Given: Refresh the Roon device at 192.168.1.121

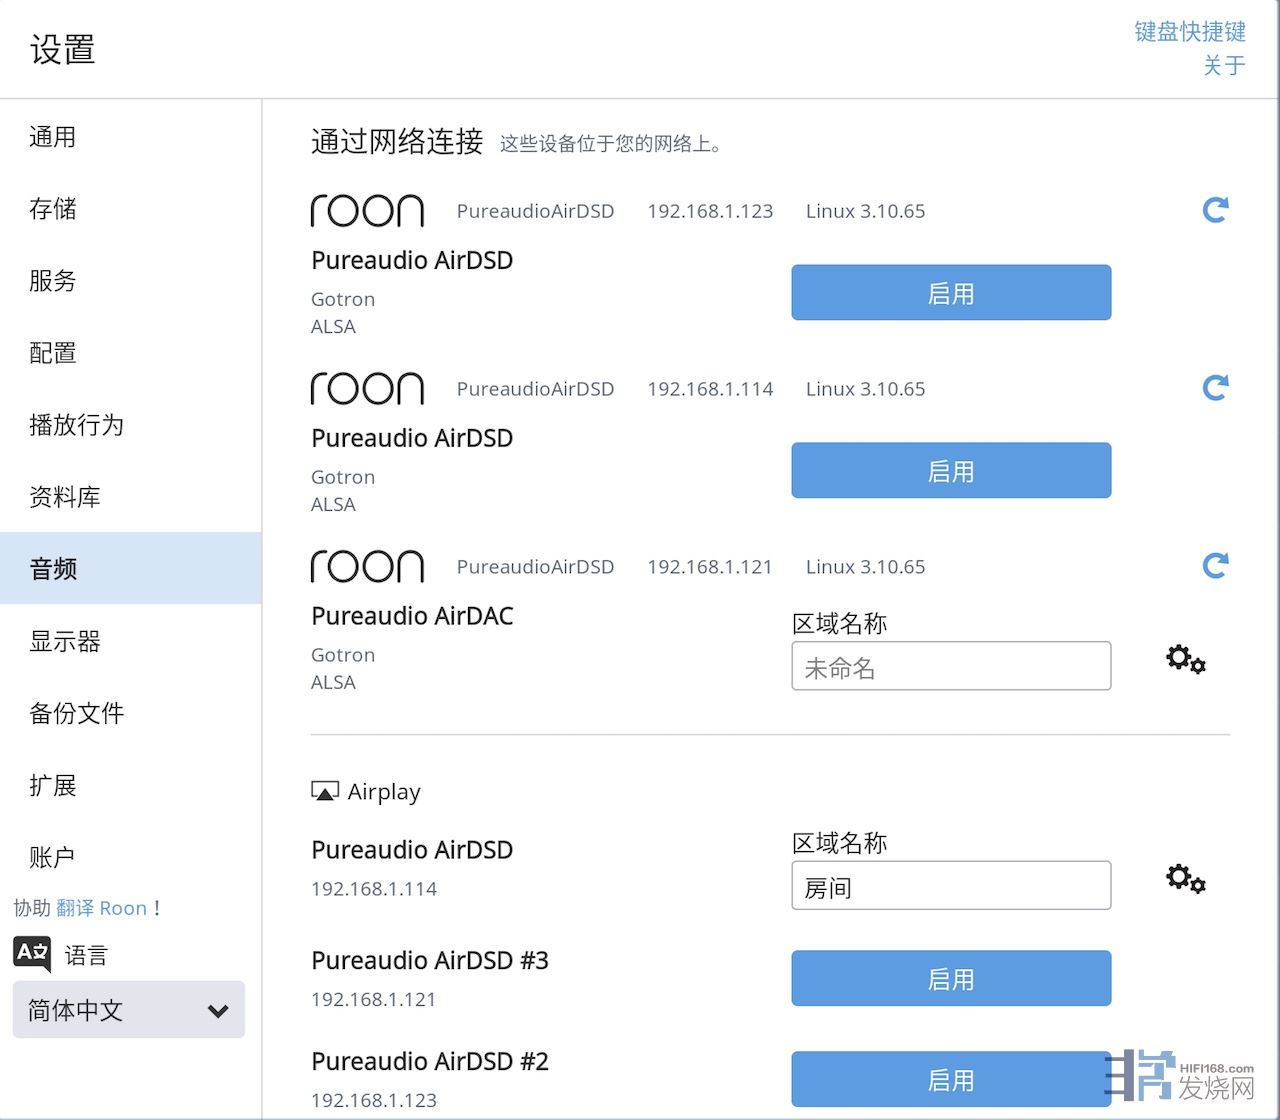Looking at the screenshot, I should (x=1215, y=566).
